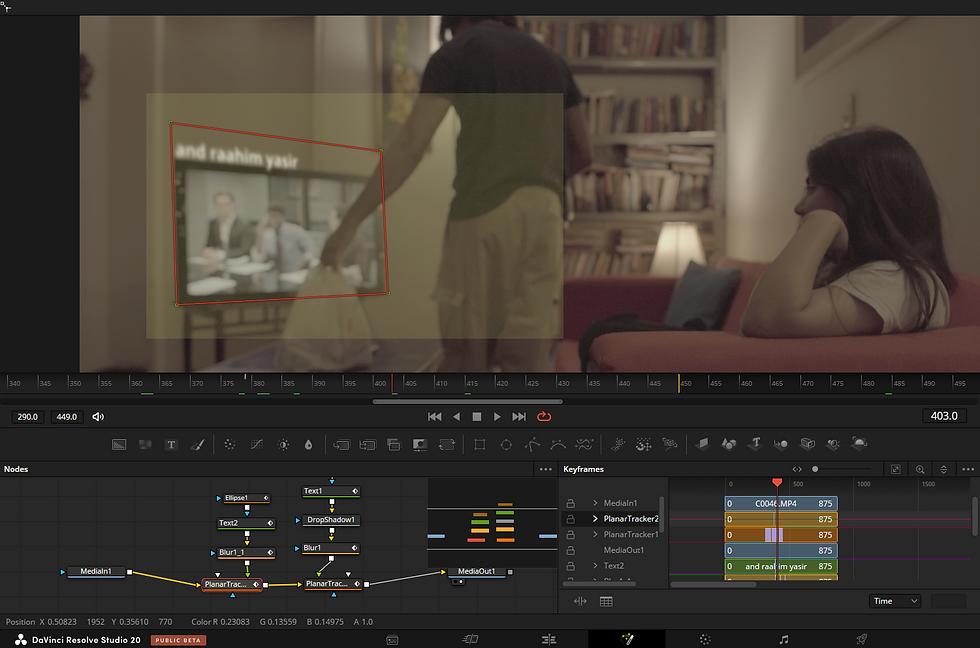Viewport: 980px width, 648px height.
Task: Stop playback
Action: [477, 417]
